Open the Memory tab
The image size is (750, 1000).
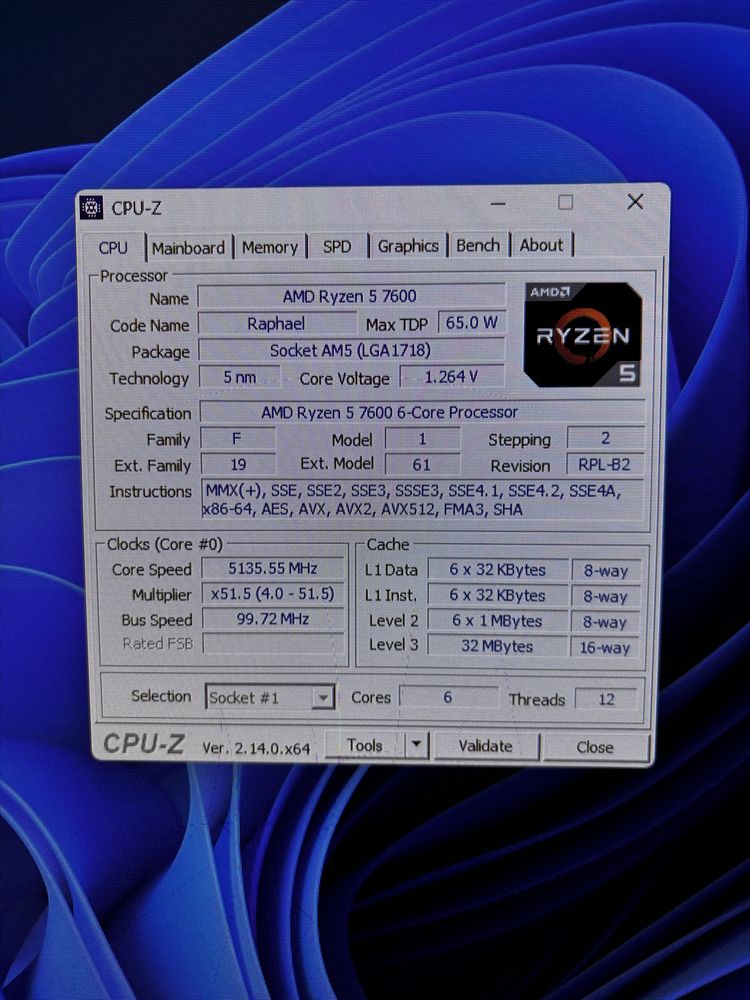tap(270, 247)
